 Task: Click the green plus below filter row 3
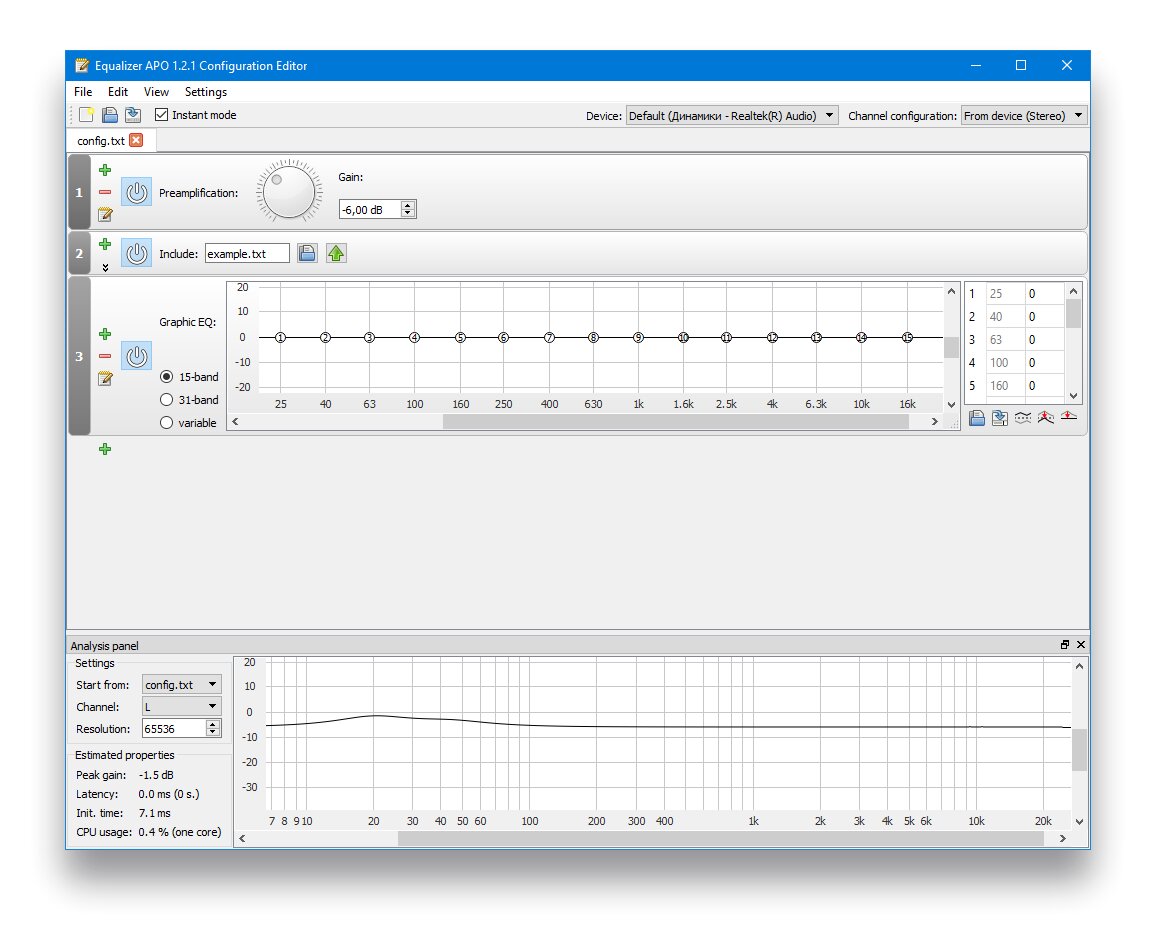(x=105, y=450)
